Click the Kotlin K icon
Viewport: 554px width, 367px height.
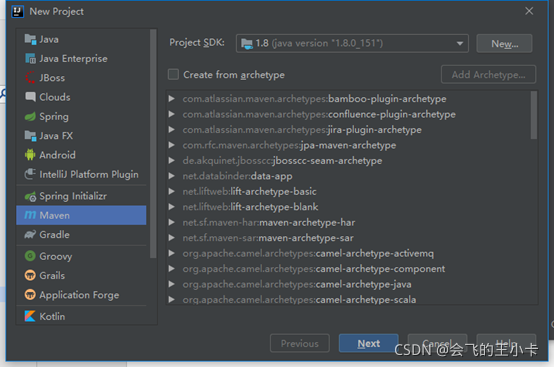tap(30, 316)
